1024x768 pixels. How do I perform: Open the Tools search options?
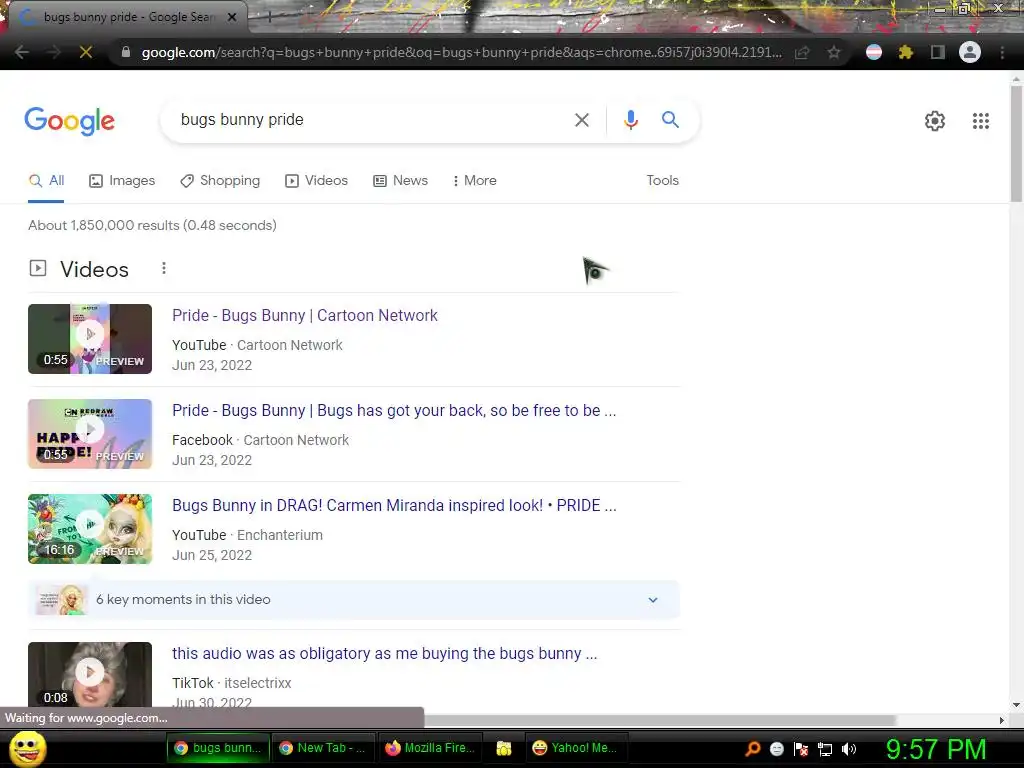662,180
